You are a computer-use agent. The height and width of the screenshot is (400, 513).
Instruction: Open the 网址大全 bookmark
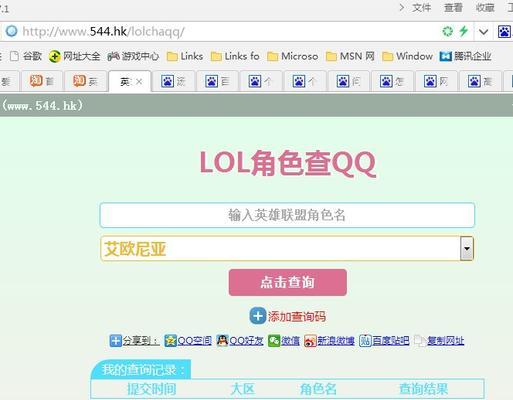74,56
